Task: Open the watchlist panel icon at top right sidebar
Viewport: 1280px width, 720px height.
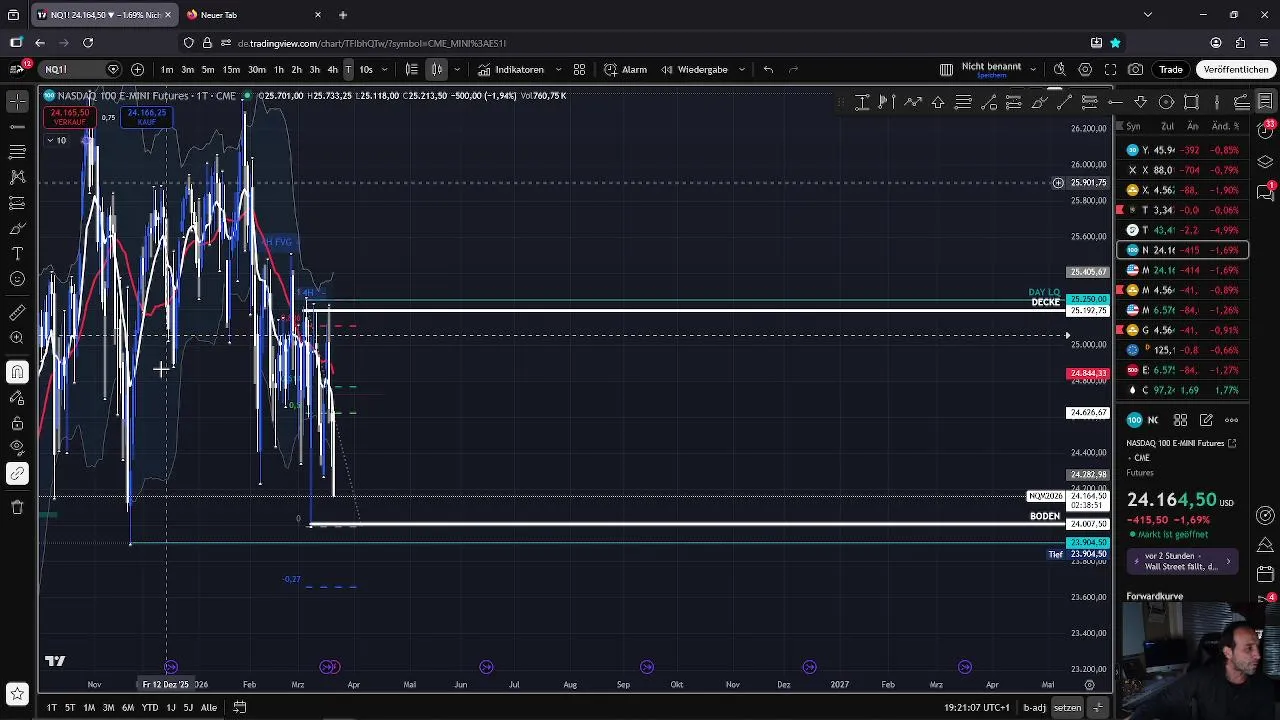Action: (x=1265, y=102)
